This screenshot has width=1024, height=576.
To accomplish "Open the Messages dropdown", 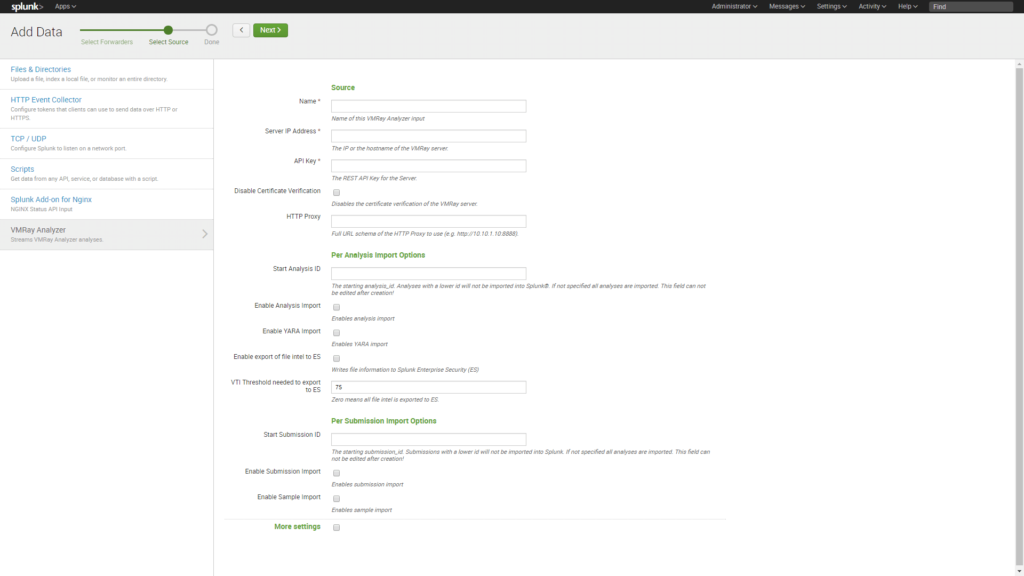I will (787, 7).
